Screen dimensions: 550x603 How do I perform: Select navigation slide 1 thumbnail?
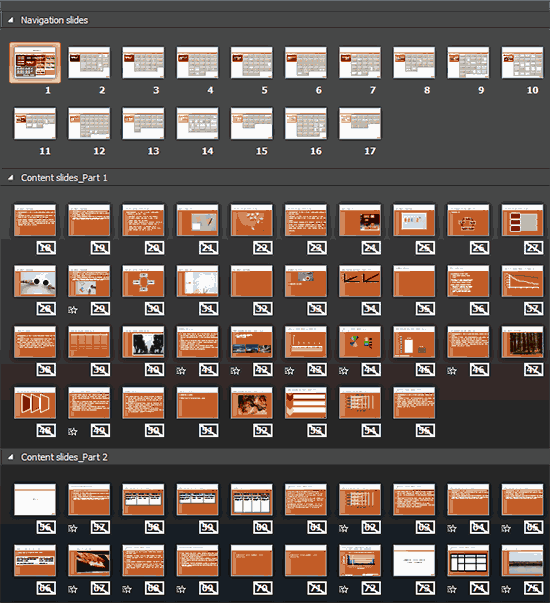(x=35, y=63)
